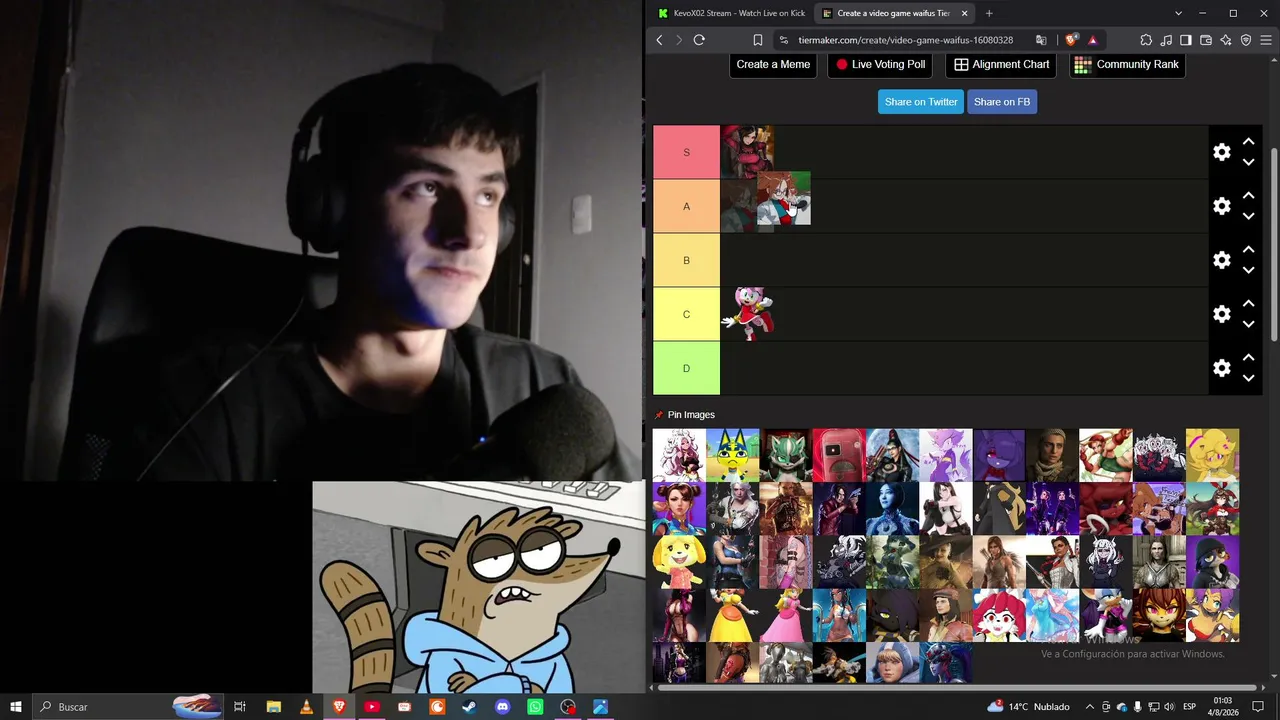This screenshot has height=720, width=1280.
Task: Toggle the browser sidebar panel
Action: pos(1186,40)
